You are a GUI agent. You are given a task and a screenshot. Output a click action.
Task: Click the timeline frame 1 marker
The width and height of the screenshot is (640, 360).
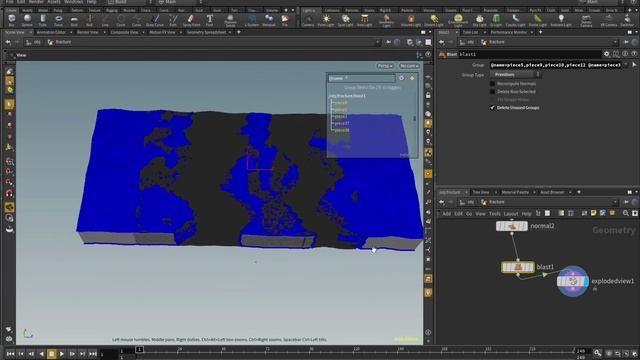tap(140, 349)
